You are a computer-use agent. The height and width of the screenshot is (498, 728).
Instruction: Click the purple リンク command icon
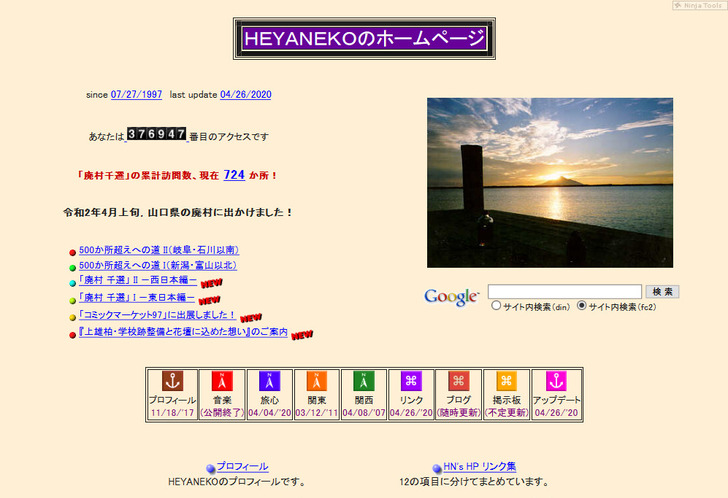pos(411,381)
